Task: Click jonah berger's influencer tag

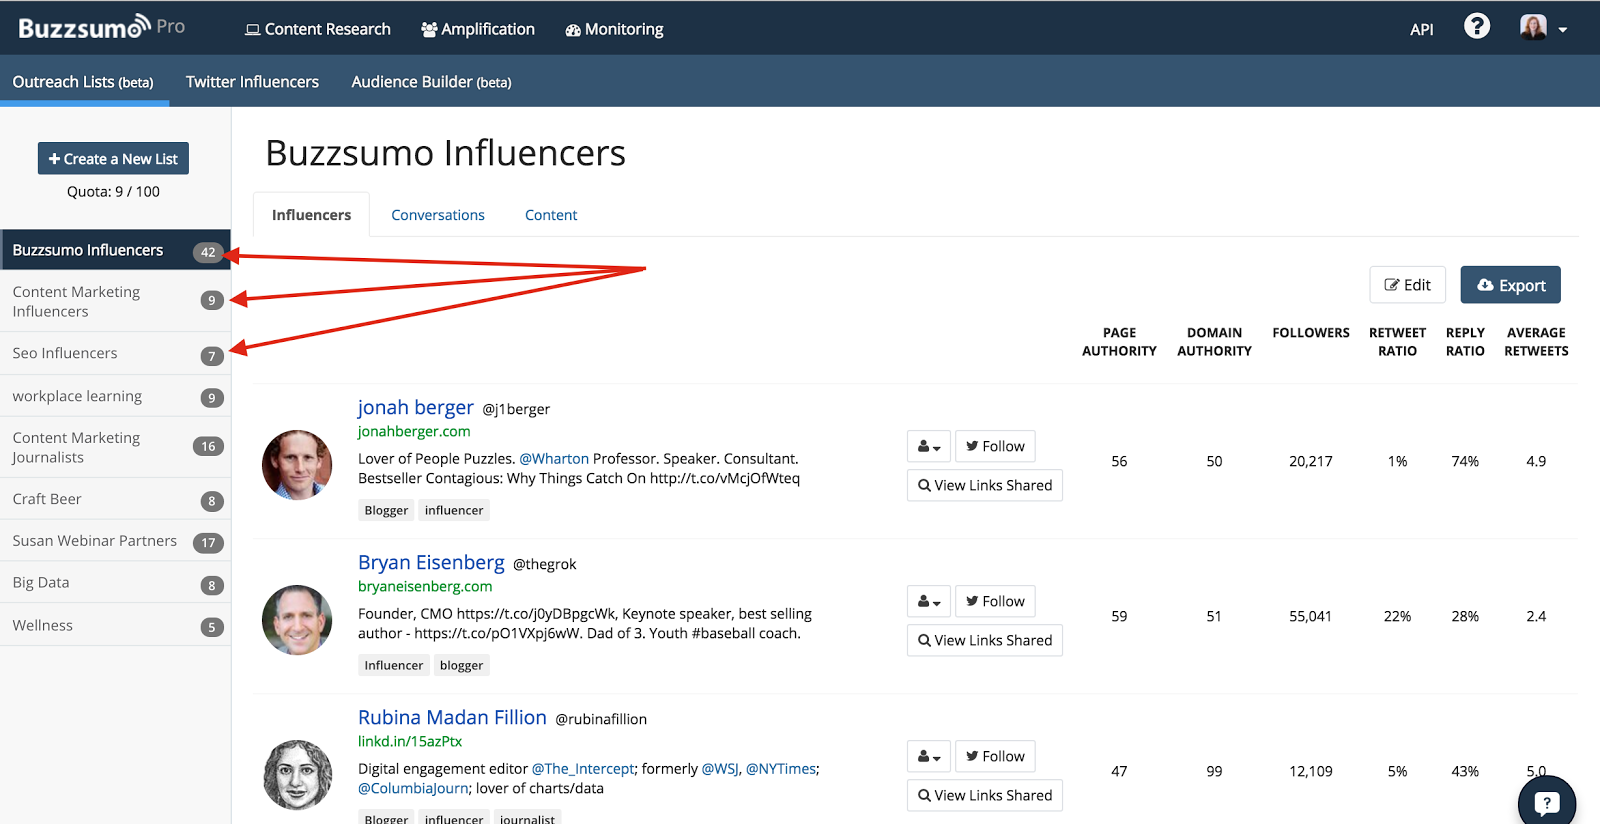Action: point(454,510)
